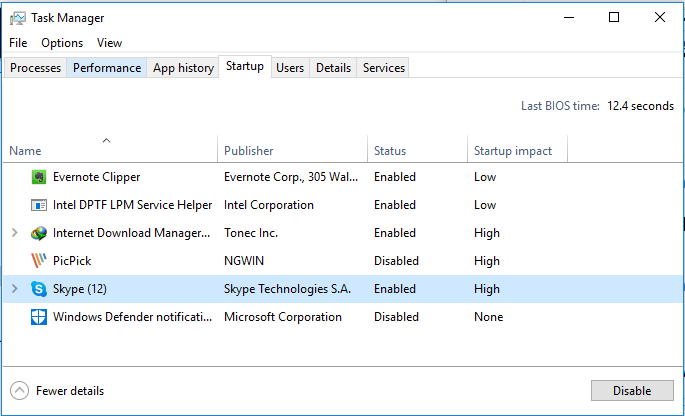
Task: Select the Intel DPTF LPM Service Helper name
Action: pyautogui.click(x=132, y=205)
